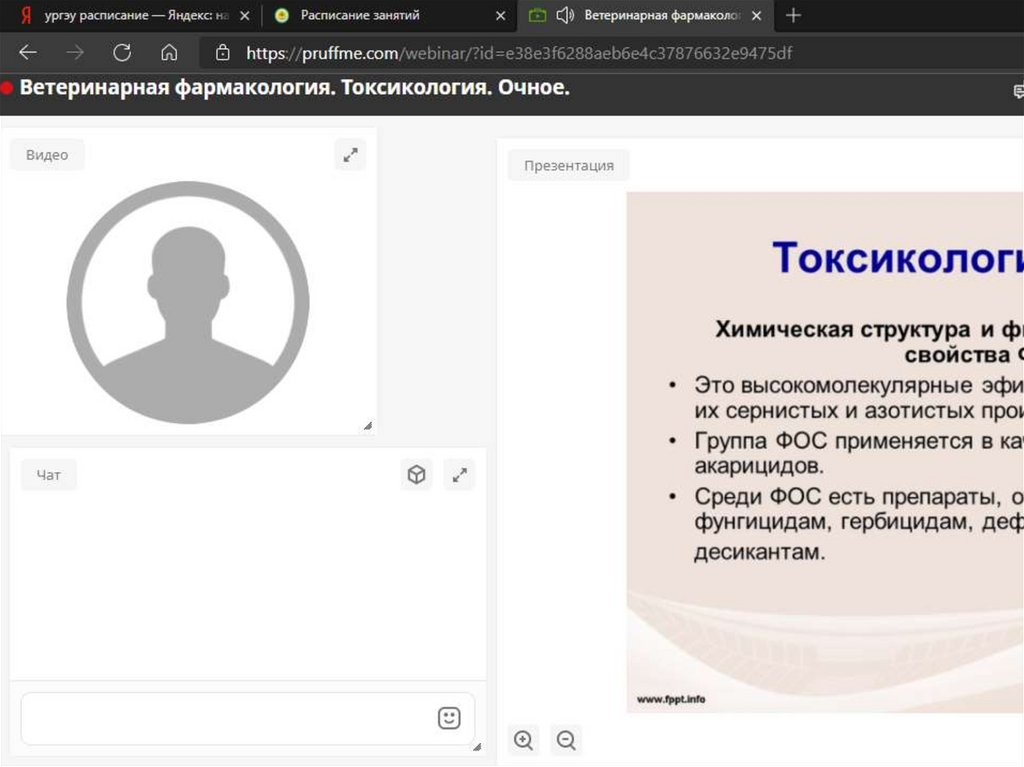
Task: Expand the Video panel to fullscreen
Action: coord(350,155)
